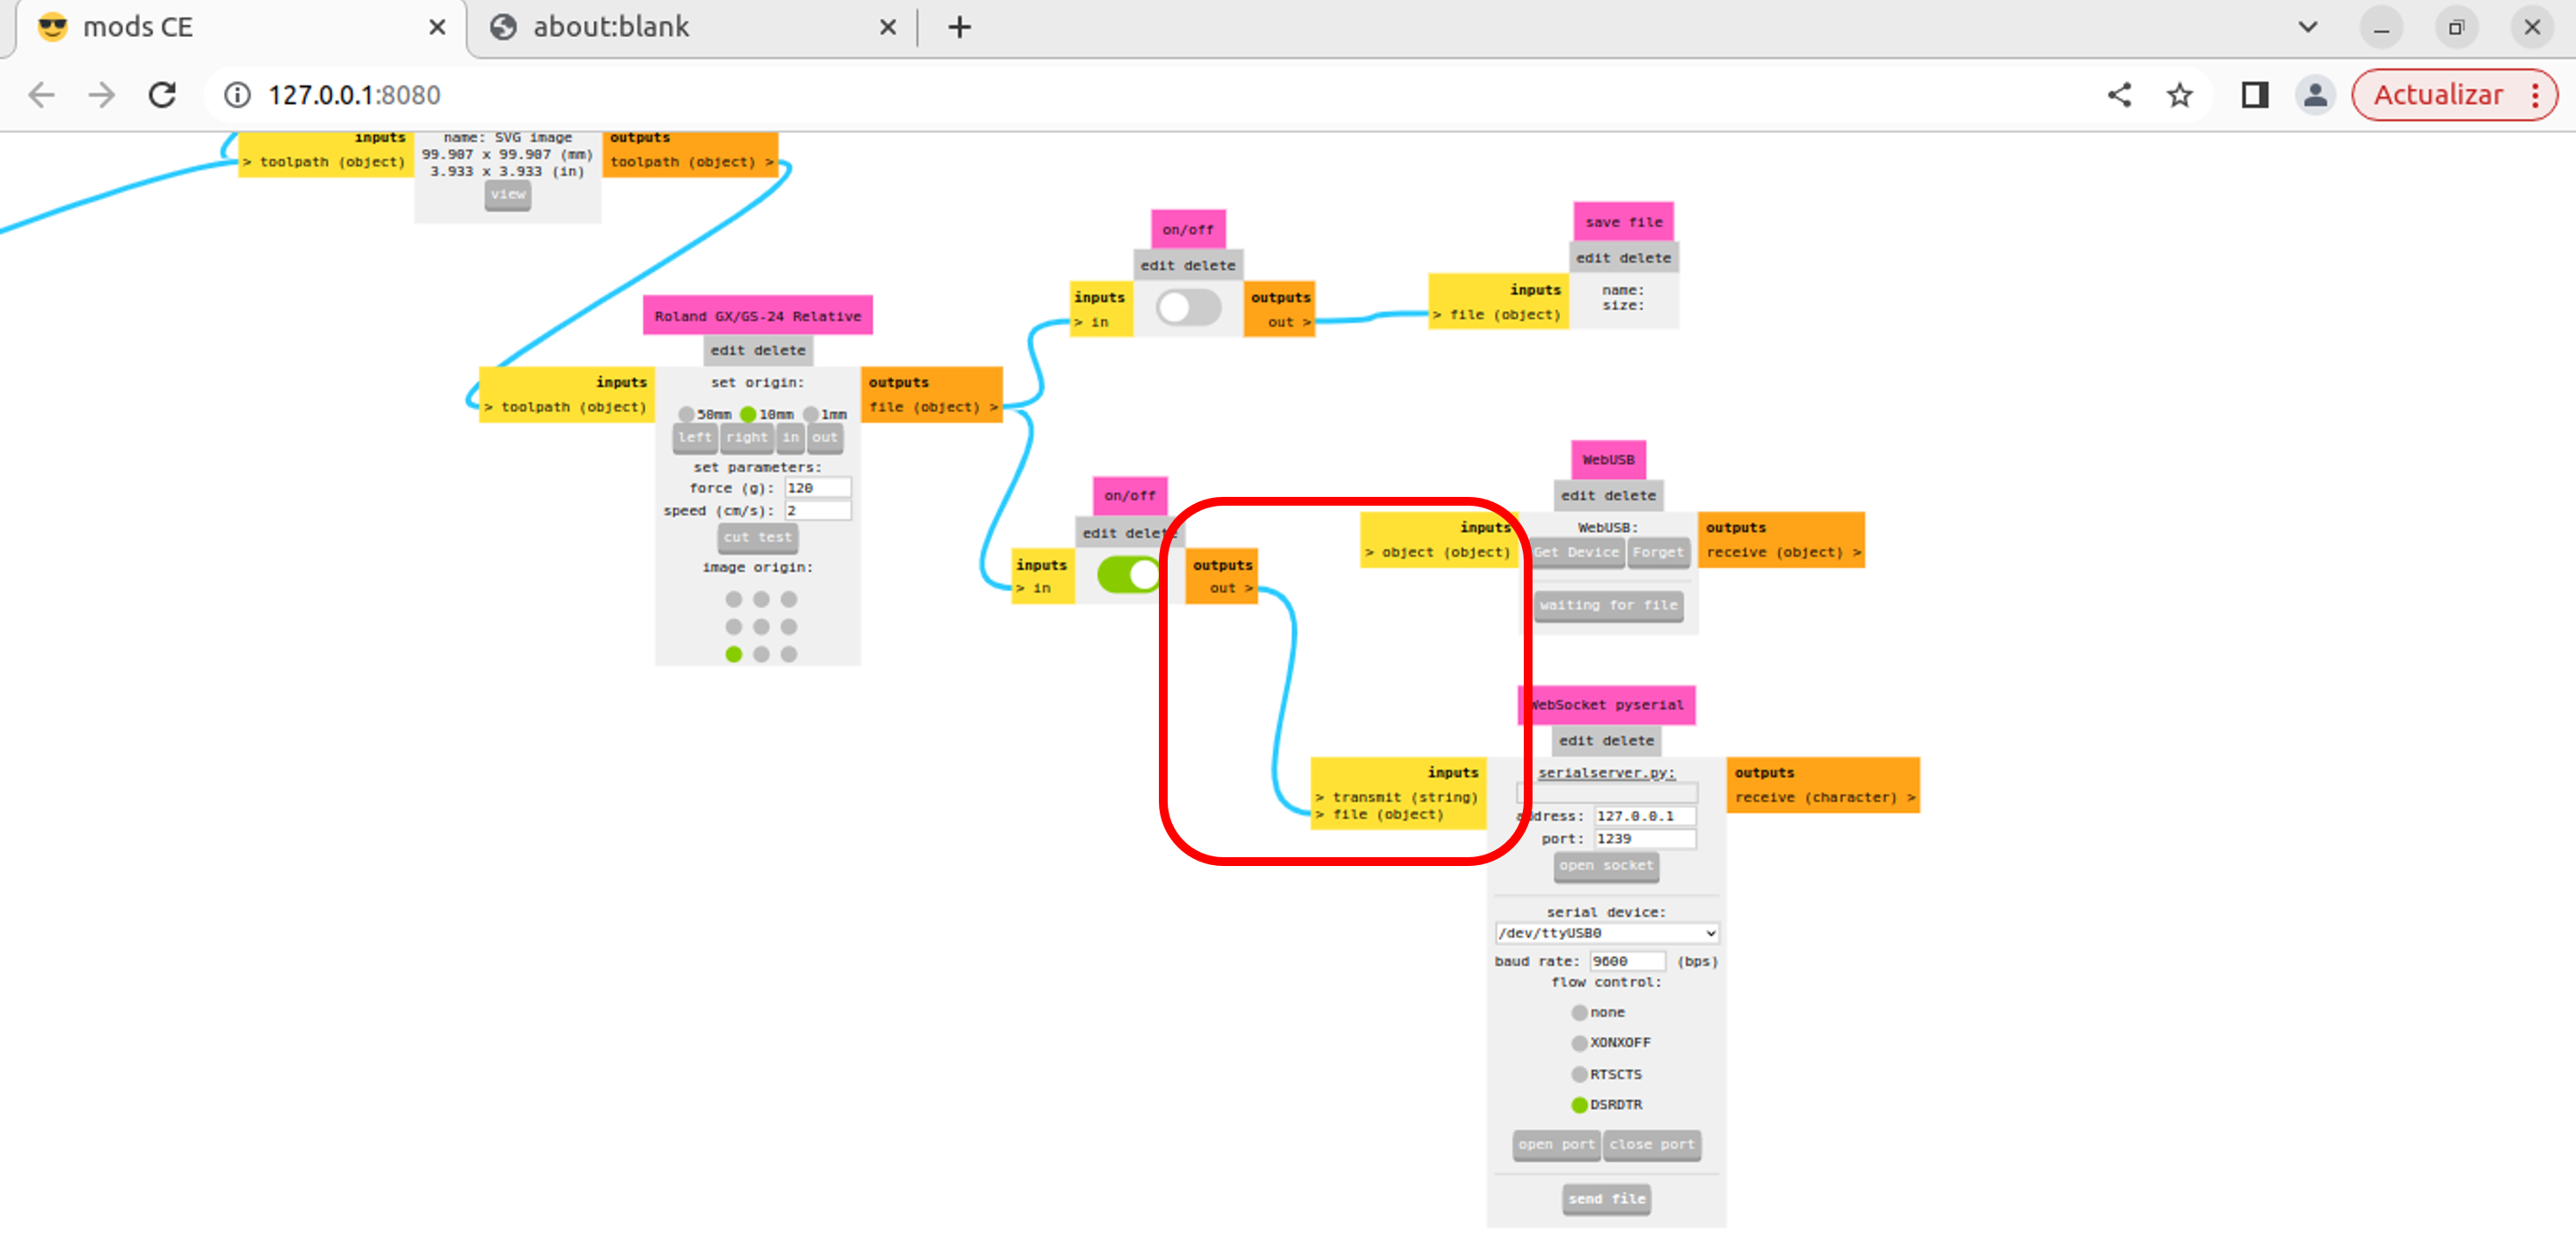
Task: Switch to the about:blank tab
Action: 610,27
